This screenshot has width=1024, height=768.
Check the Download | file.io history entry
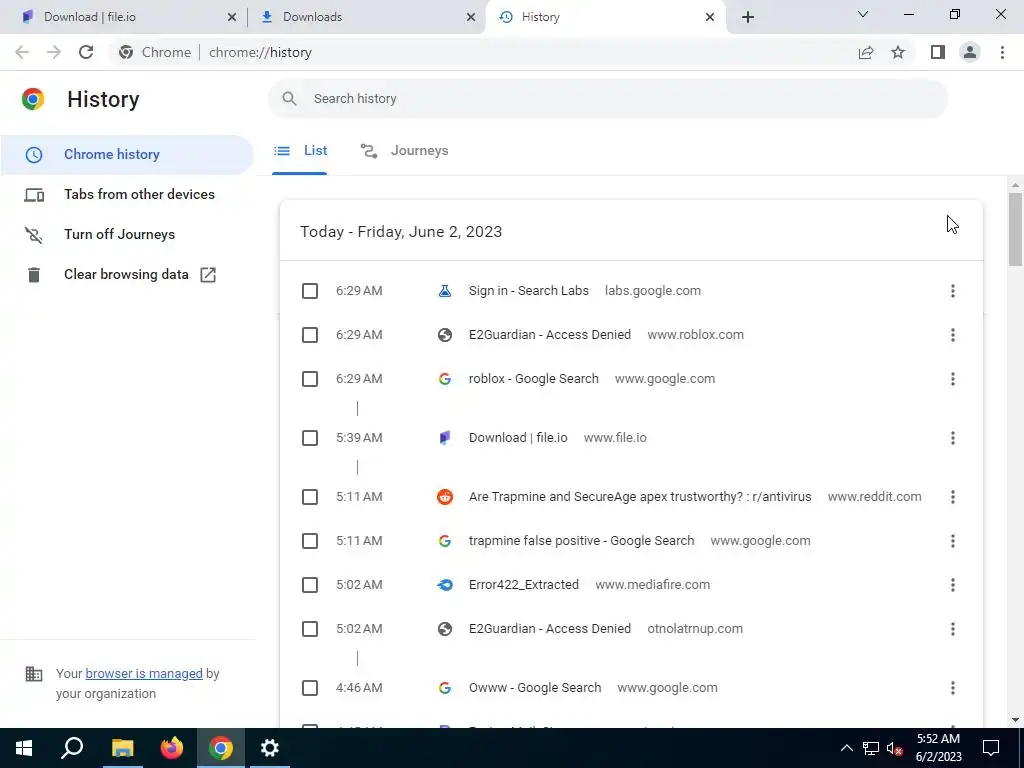pyautogui.click(x=310, y=438)
